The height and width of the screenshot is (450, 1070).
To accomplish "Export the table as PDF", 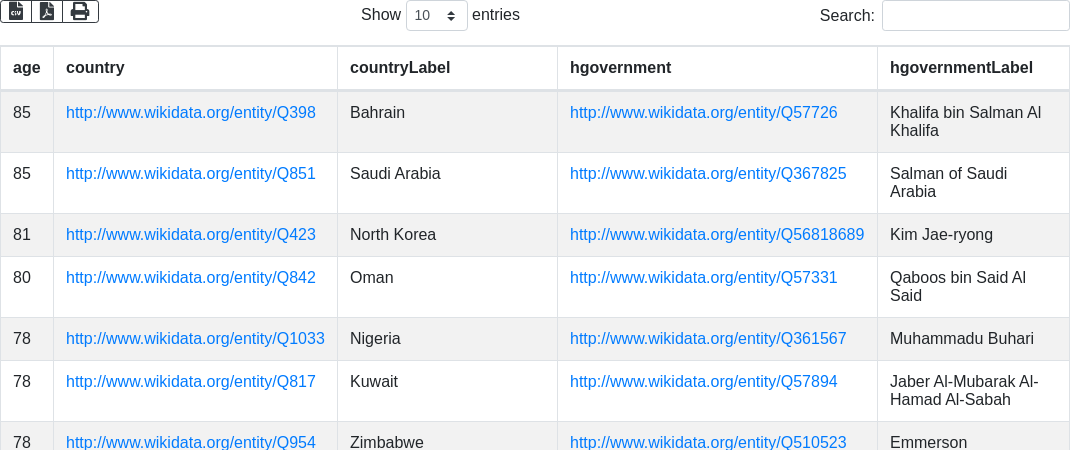I will [47, 11].
